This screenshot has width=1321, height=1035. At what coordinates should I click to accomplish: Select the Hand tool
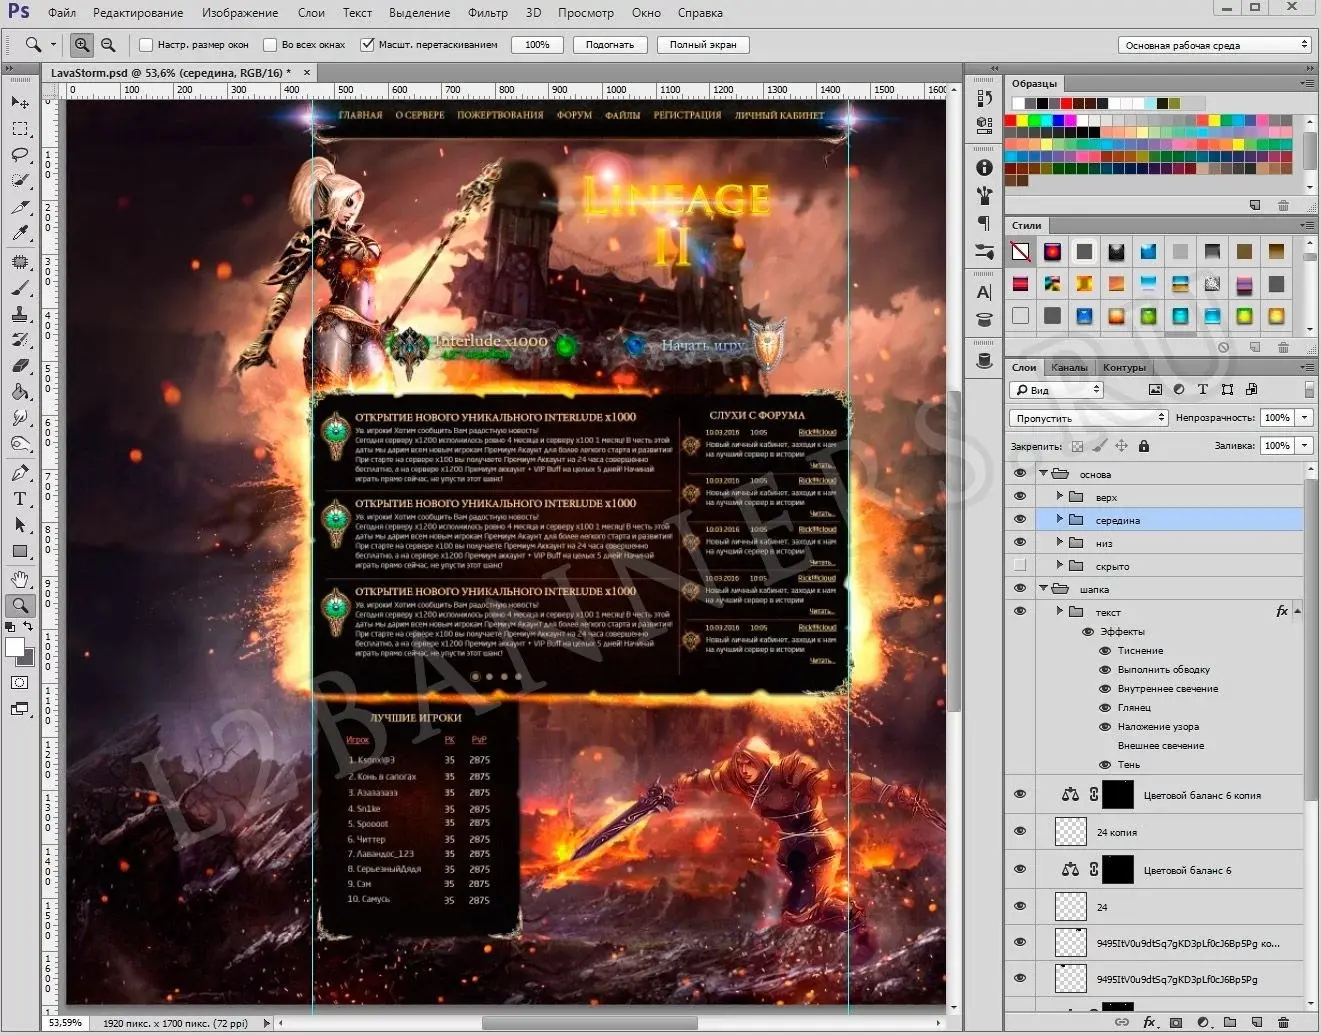pos(19,580)
